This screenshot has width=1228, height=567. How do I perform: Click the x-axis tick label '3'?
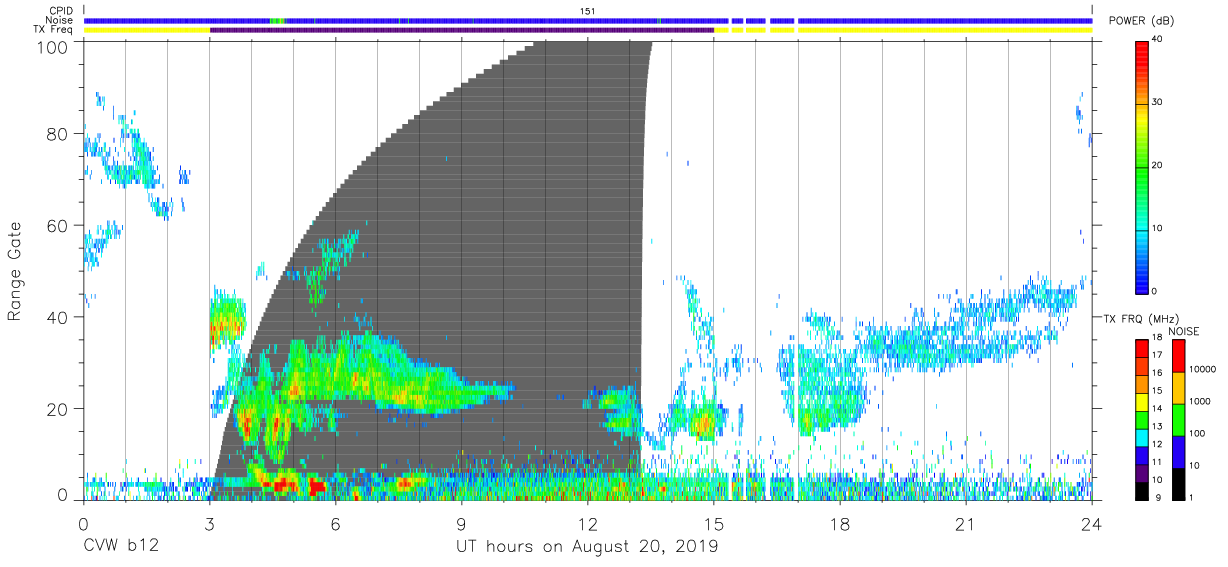(x=209, y=524)
